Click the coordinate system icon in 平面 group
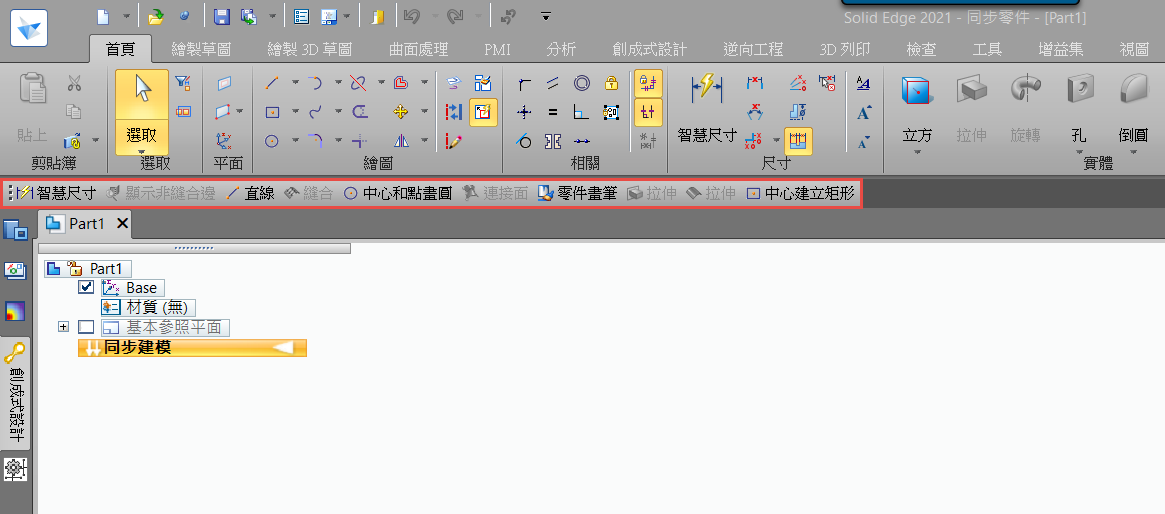Image resolution: width=1165 pixels, height=514 pixels. point(223,140)
